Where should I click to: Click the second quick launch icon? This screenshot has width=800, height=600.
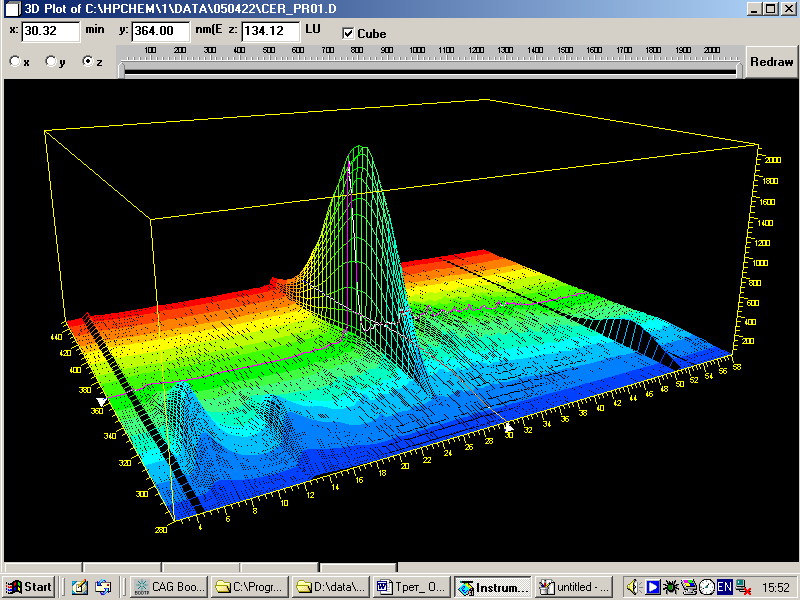[x=103, y=587]
